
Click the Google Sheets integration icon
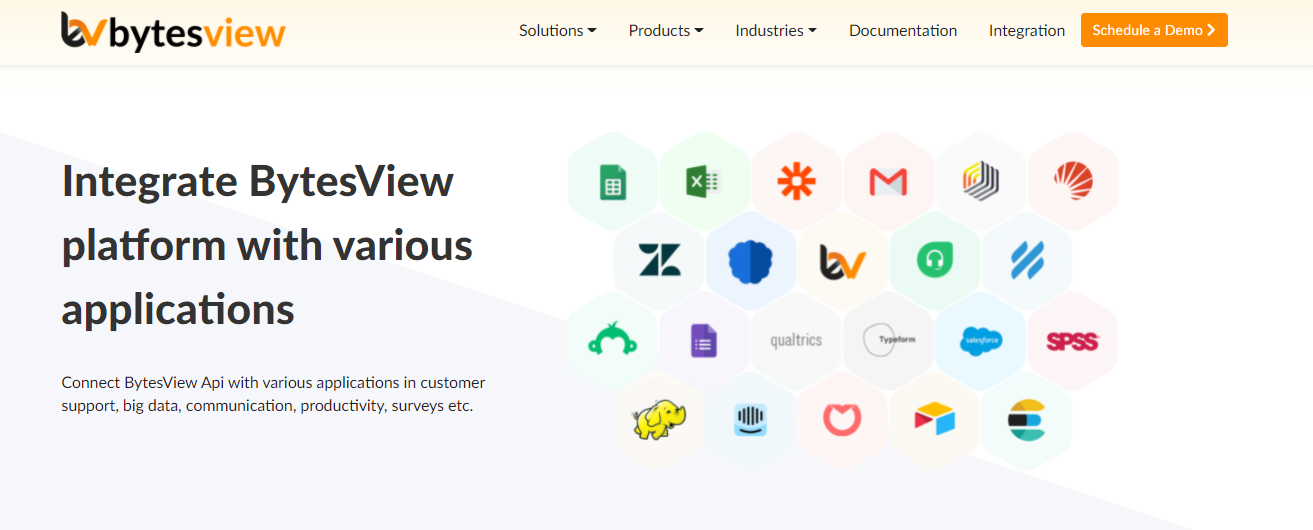612,182
